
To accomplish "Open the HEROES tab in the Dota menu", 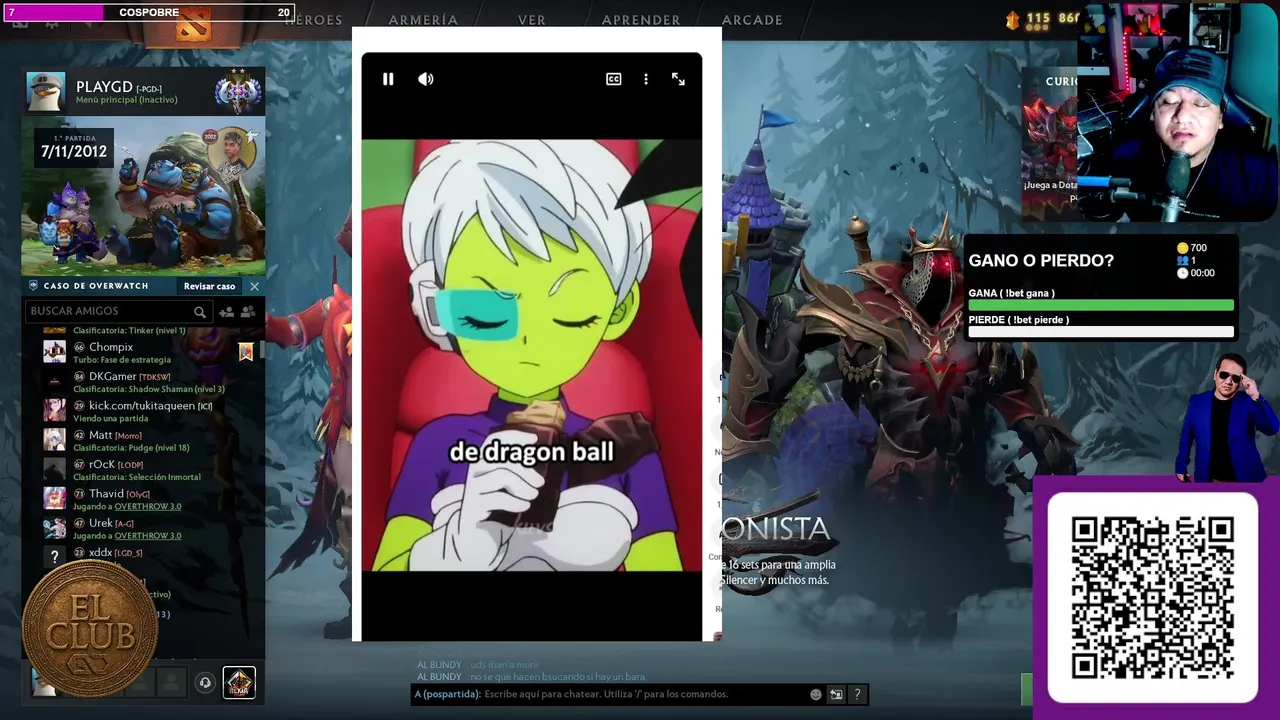I will click(314, 20).
